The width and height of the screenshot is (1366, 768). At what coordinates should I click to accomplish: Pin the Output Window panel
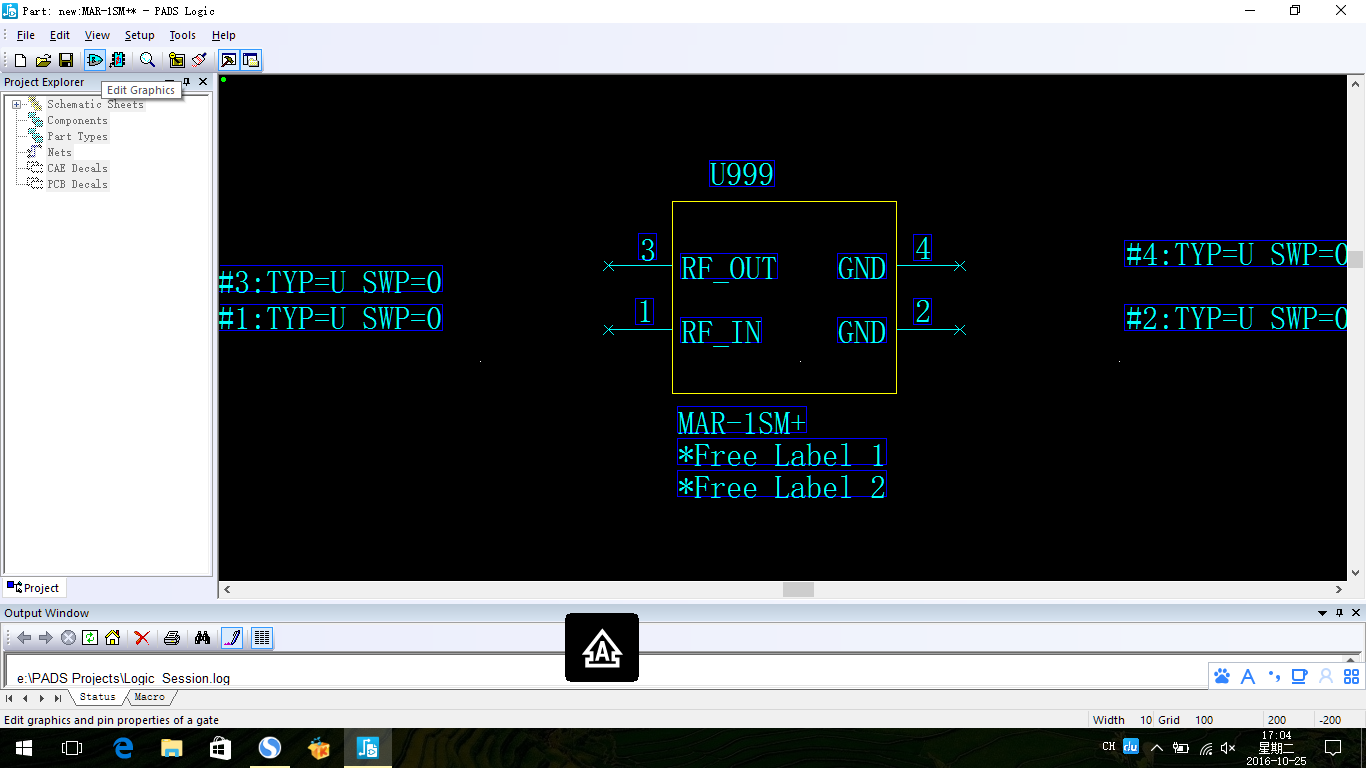(x=1340, y=613)
